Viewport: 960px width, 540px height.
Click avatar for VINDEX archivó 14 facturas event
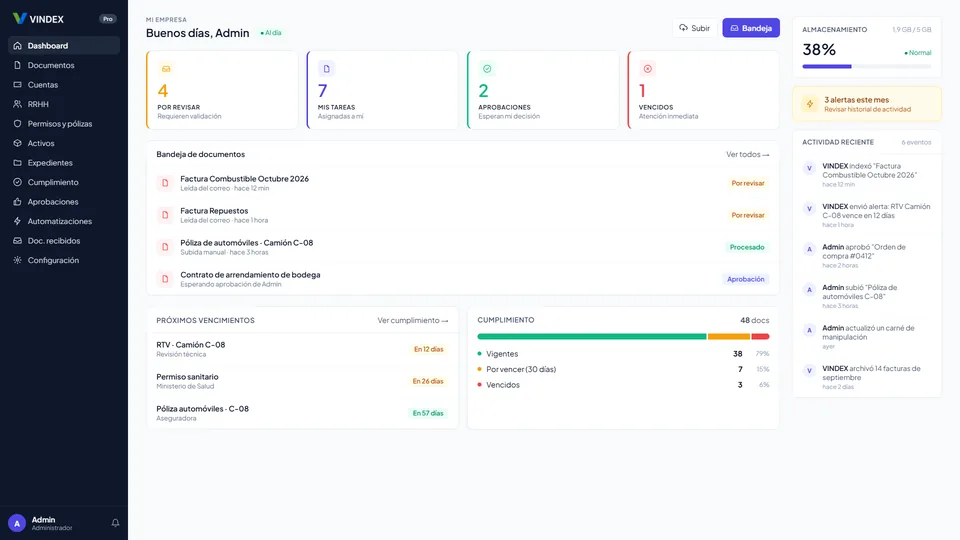(x=809, y=370)
